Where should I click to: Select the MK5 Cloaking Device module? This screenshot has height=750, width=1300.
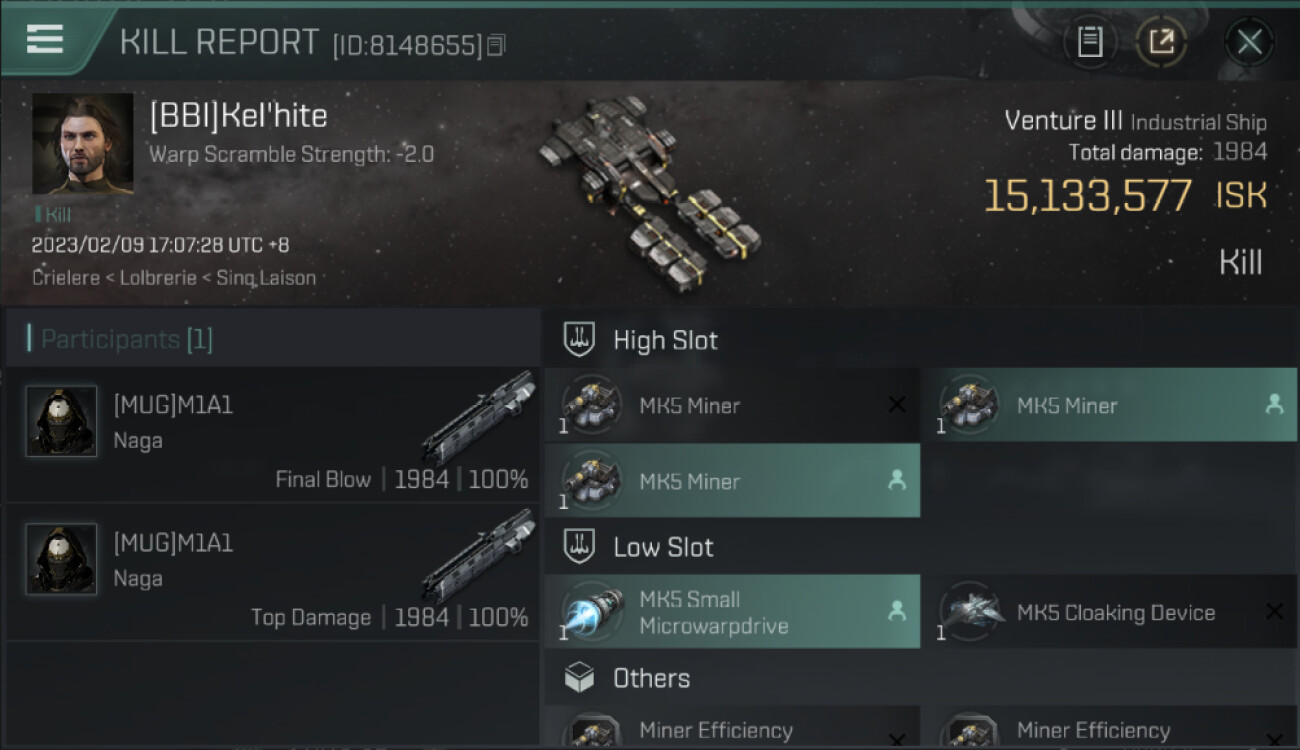coord(1110,612)
